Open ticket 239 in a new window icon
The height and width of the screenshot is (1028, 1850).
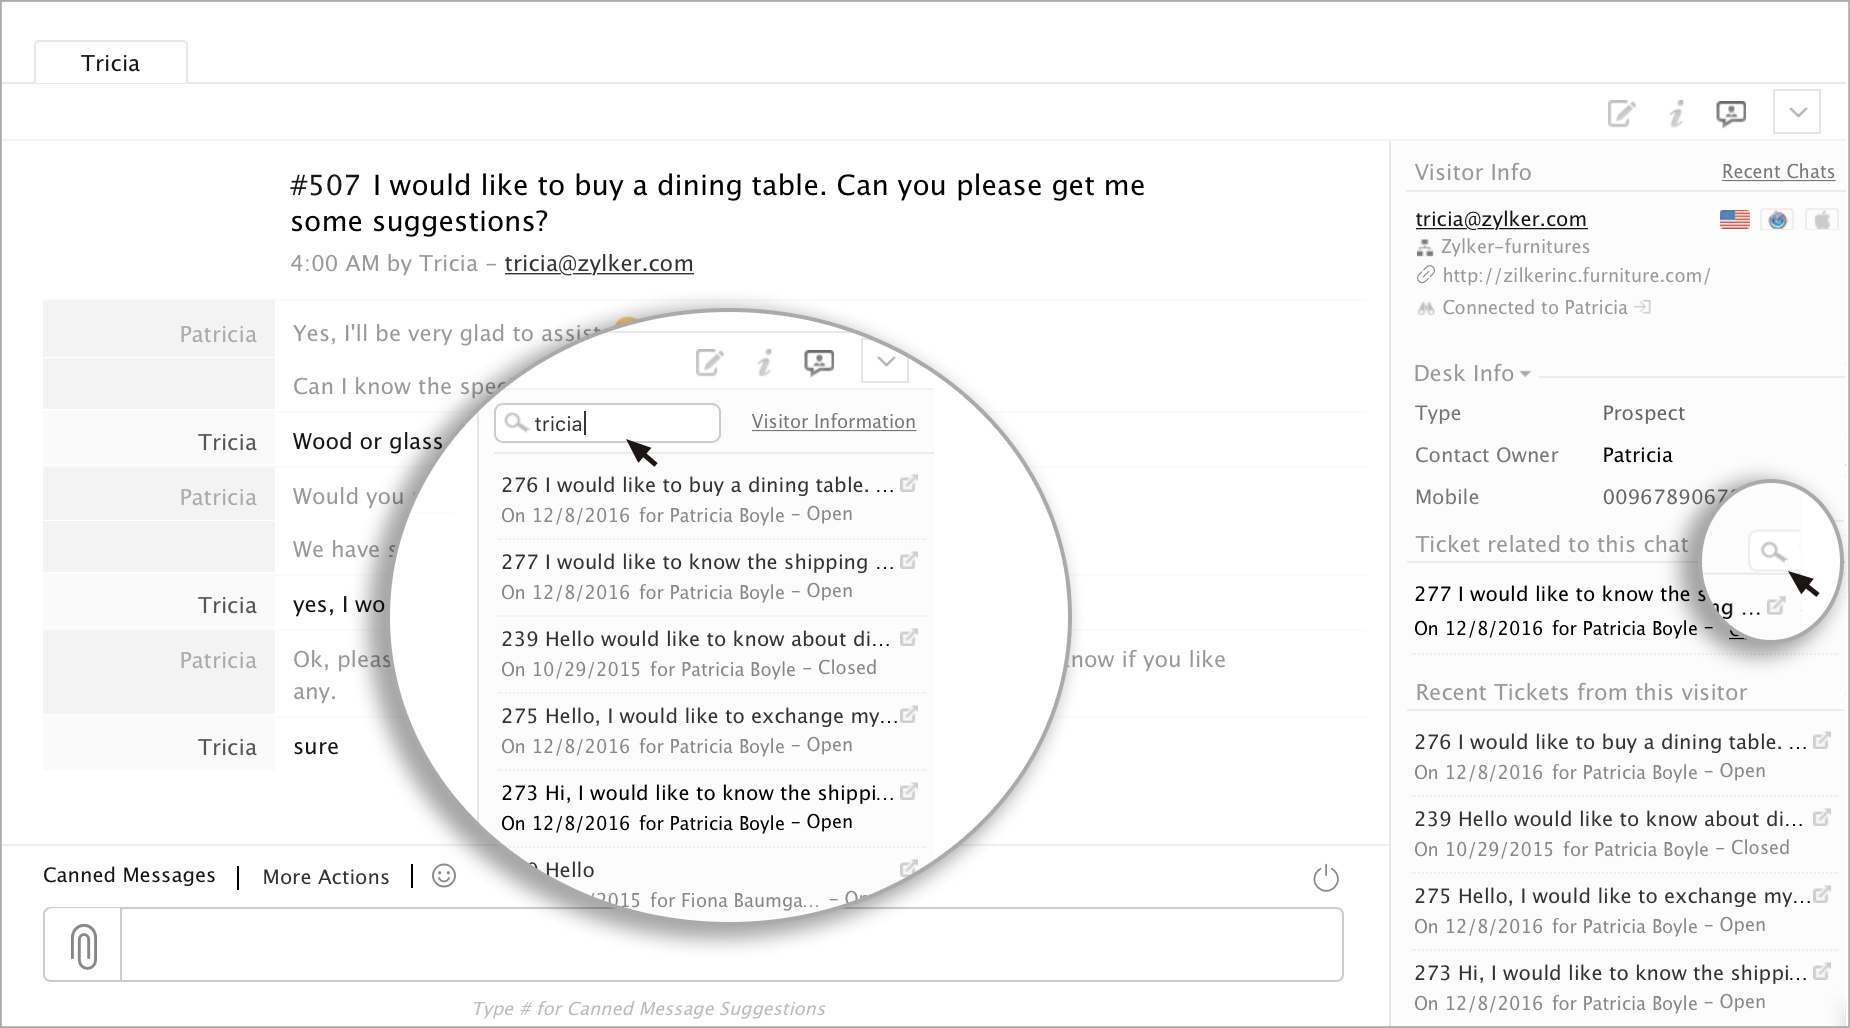pos(1822,818)
